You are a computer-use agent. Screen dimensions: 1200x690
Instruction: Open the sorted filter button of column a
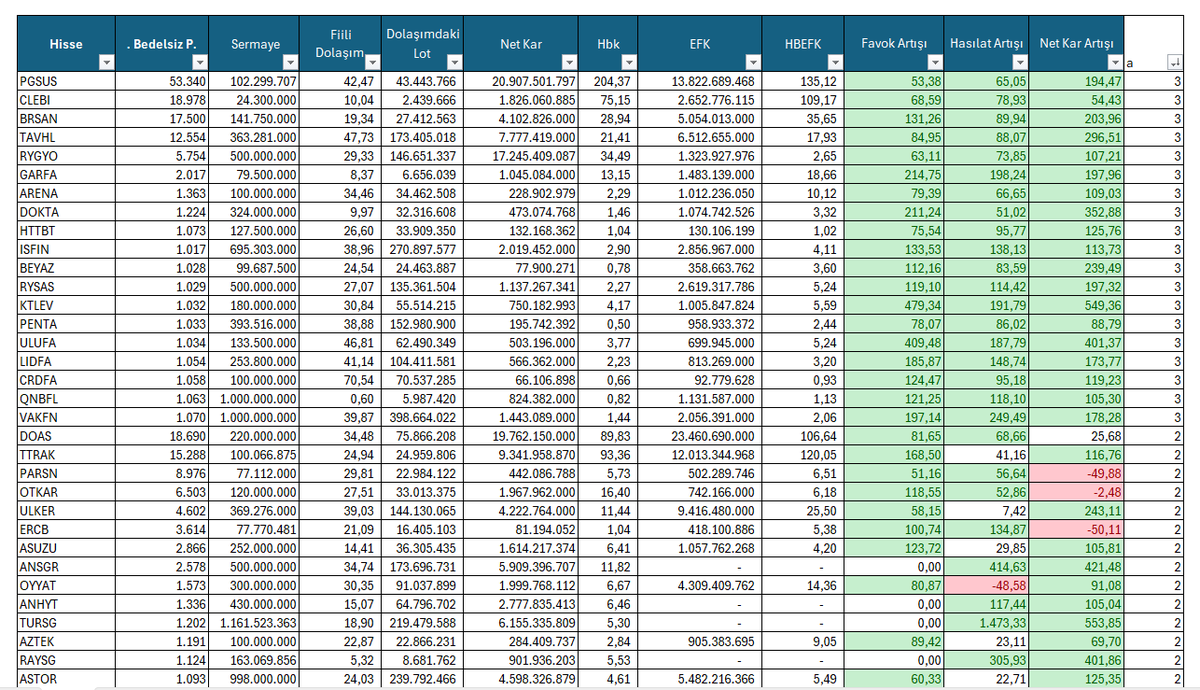pos(1174,64)
